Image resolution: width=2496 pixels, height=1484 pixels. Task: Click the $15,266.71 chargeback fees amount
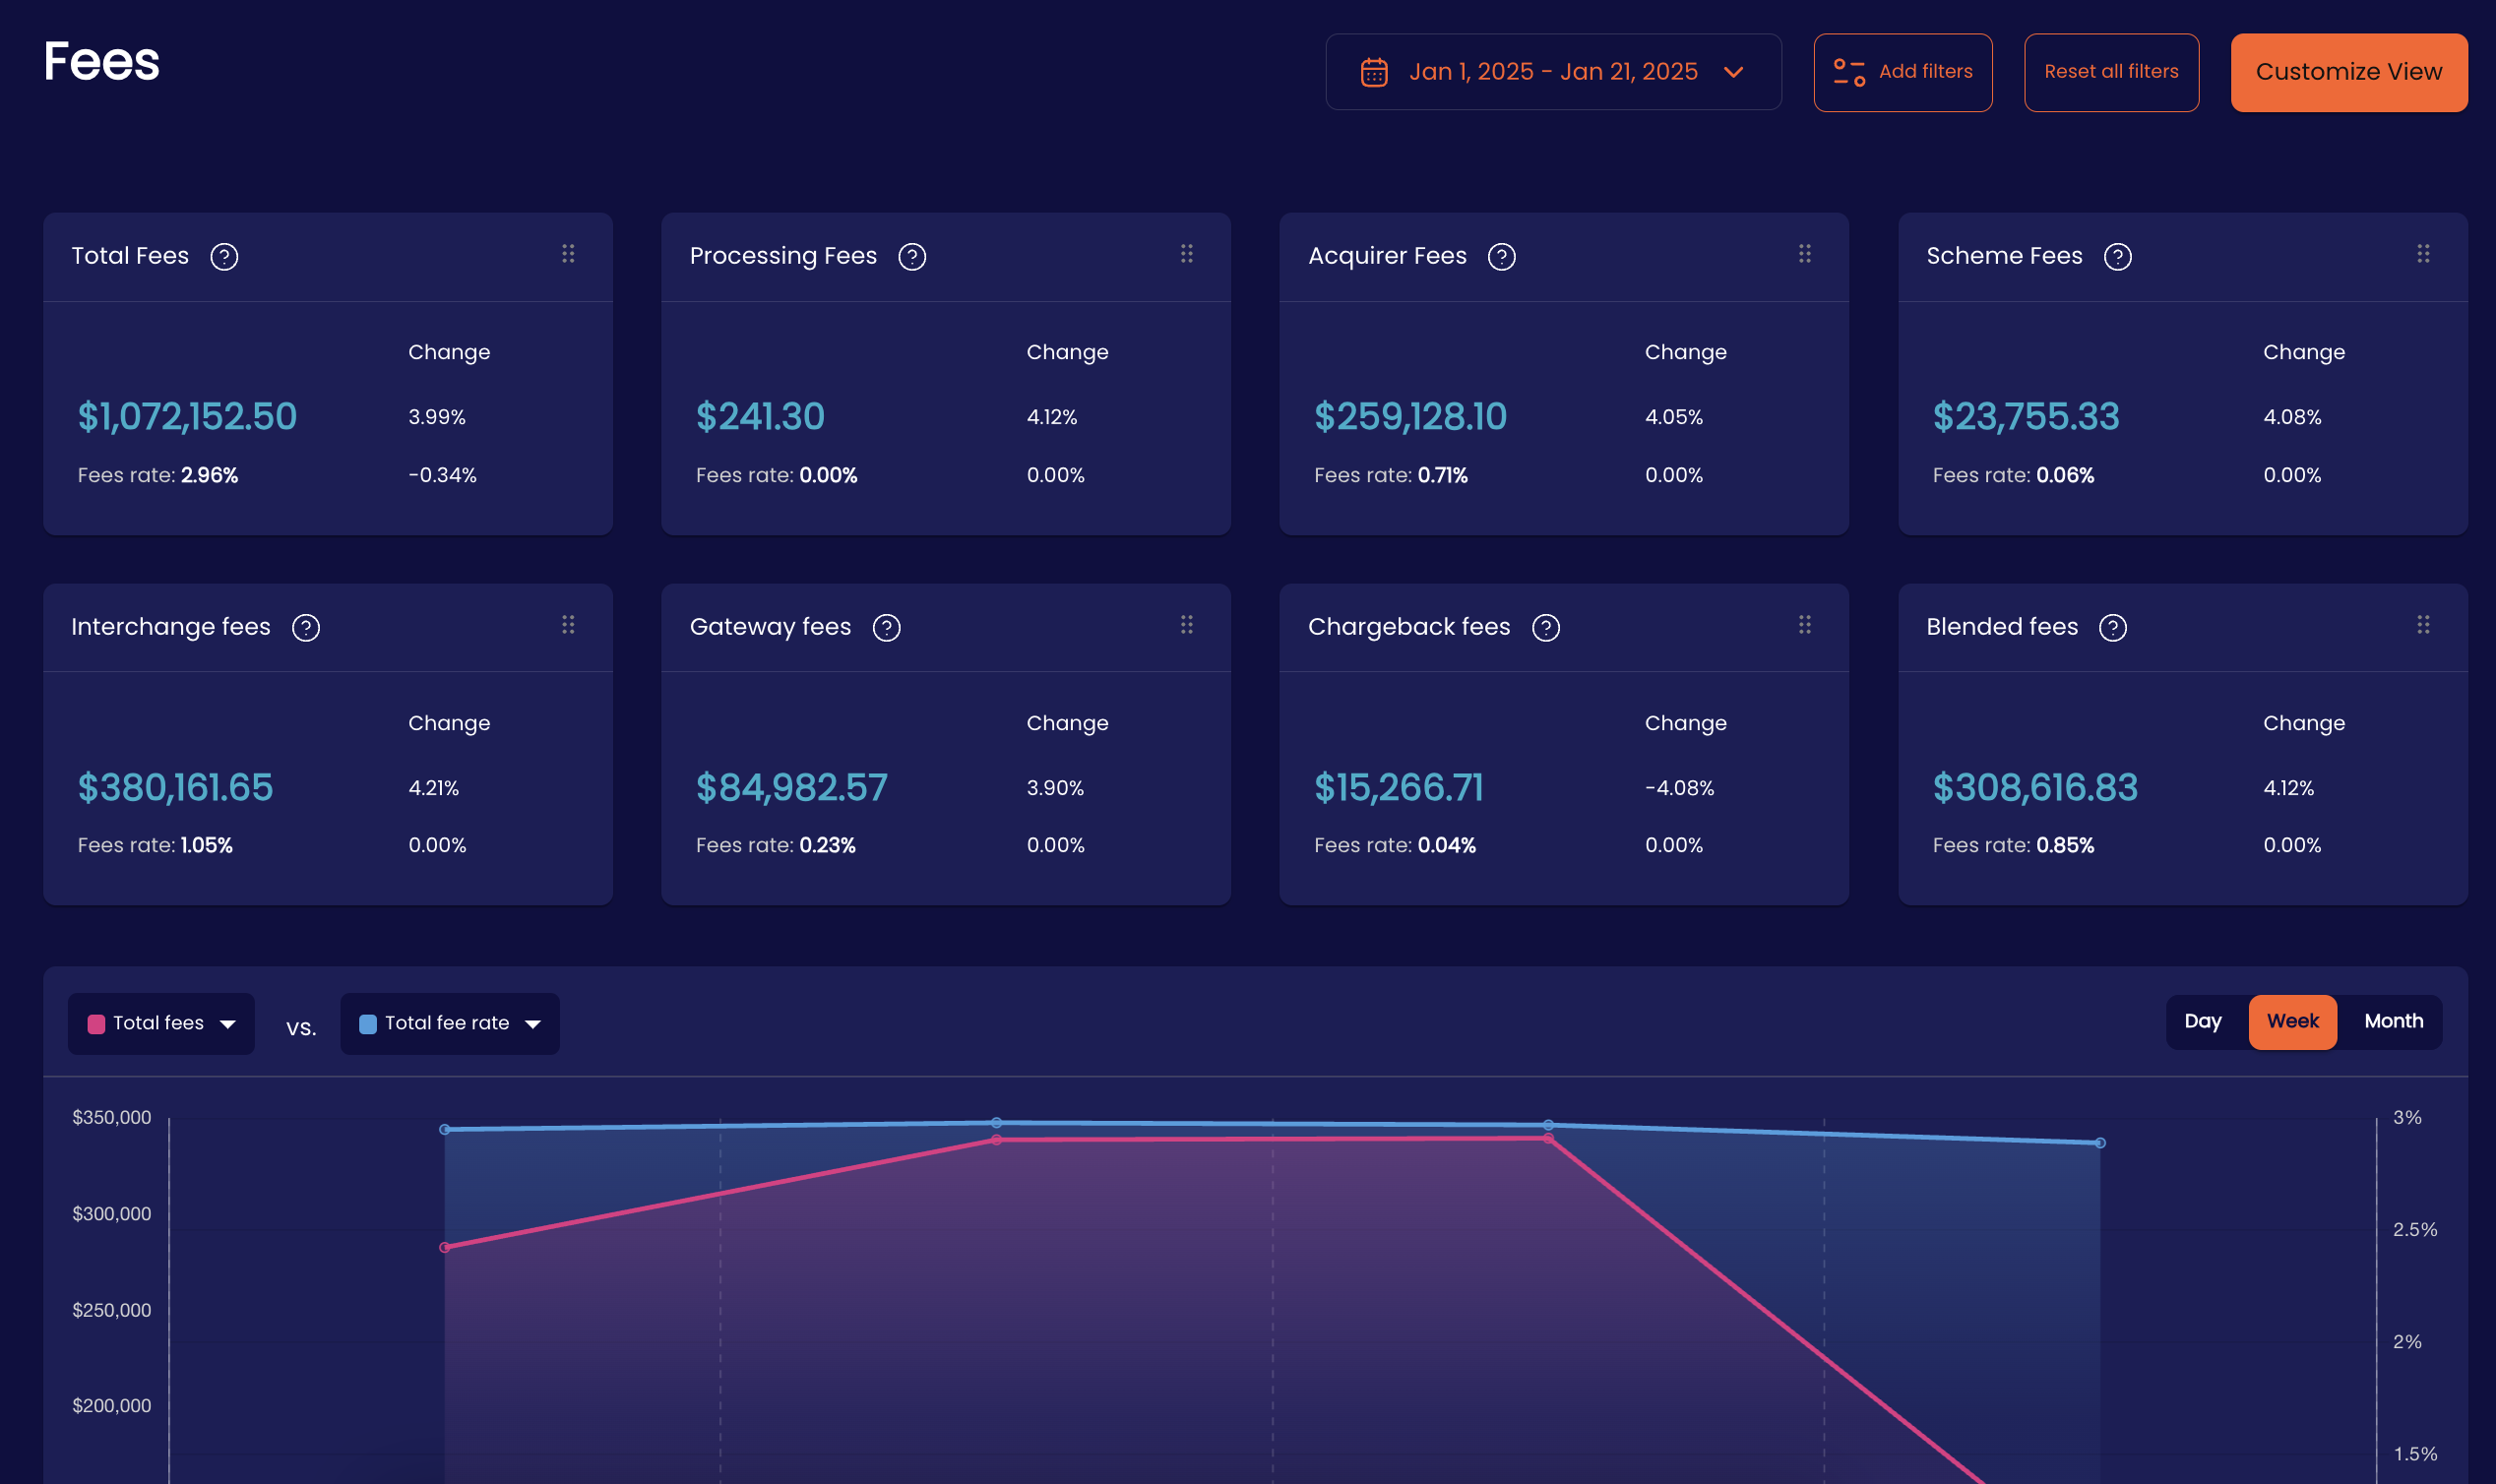coord(1398,787)
